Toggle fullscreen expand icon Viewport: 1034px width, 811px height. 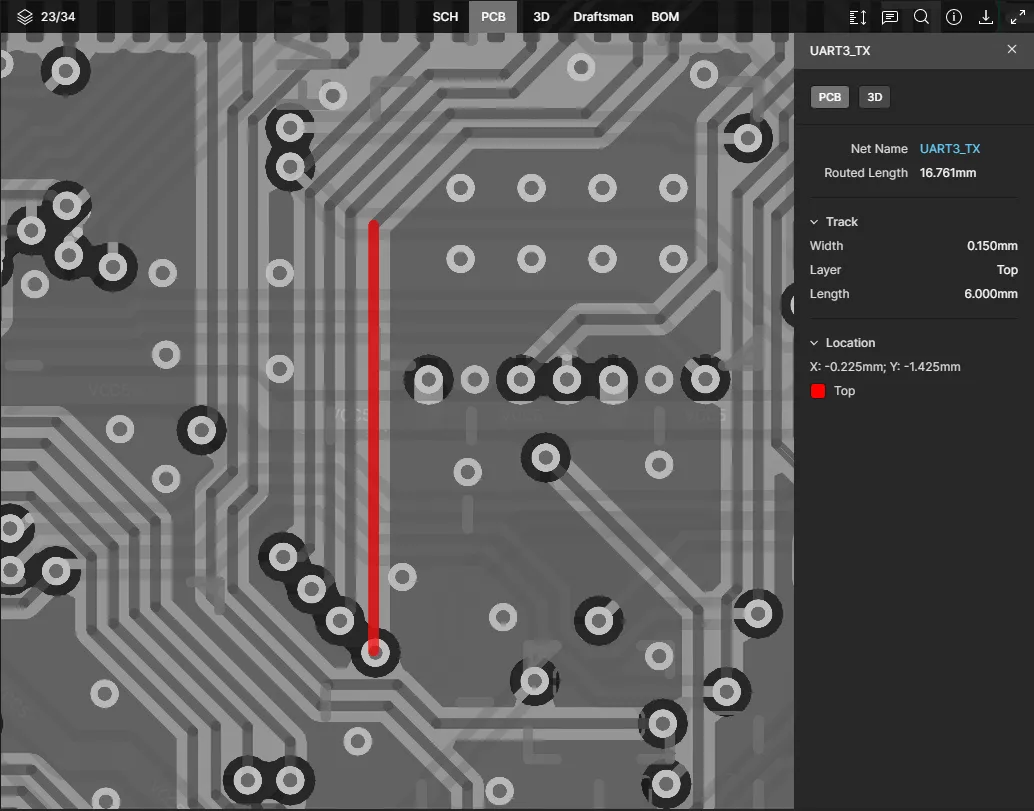[x=1018, y=17]
